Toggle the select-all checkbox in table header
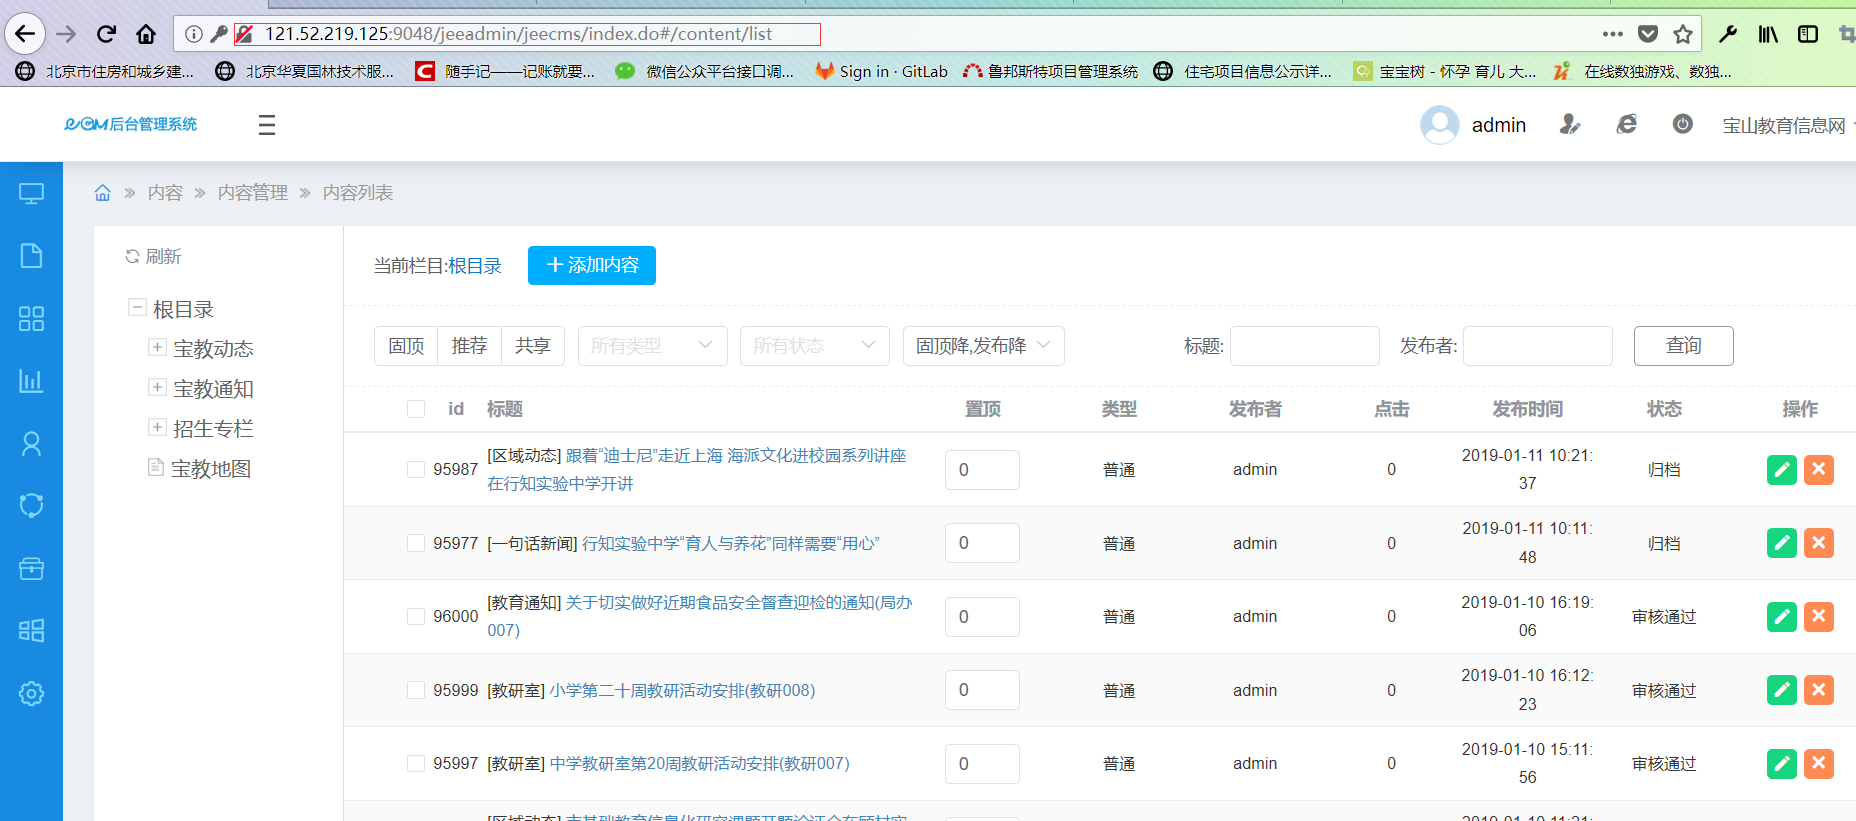 tap(416, 409)
